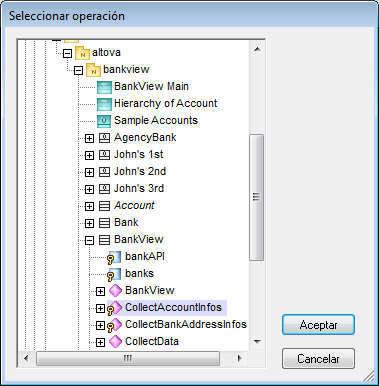Screen dimensions: 379x386
Task: Click the Sample Accounts object diagram icon
Action: tap(104, 121)
